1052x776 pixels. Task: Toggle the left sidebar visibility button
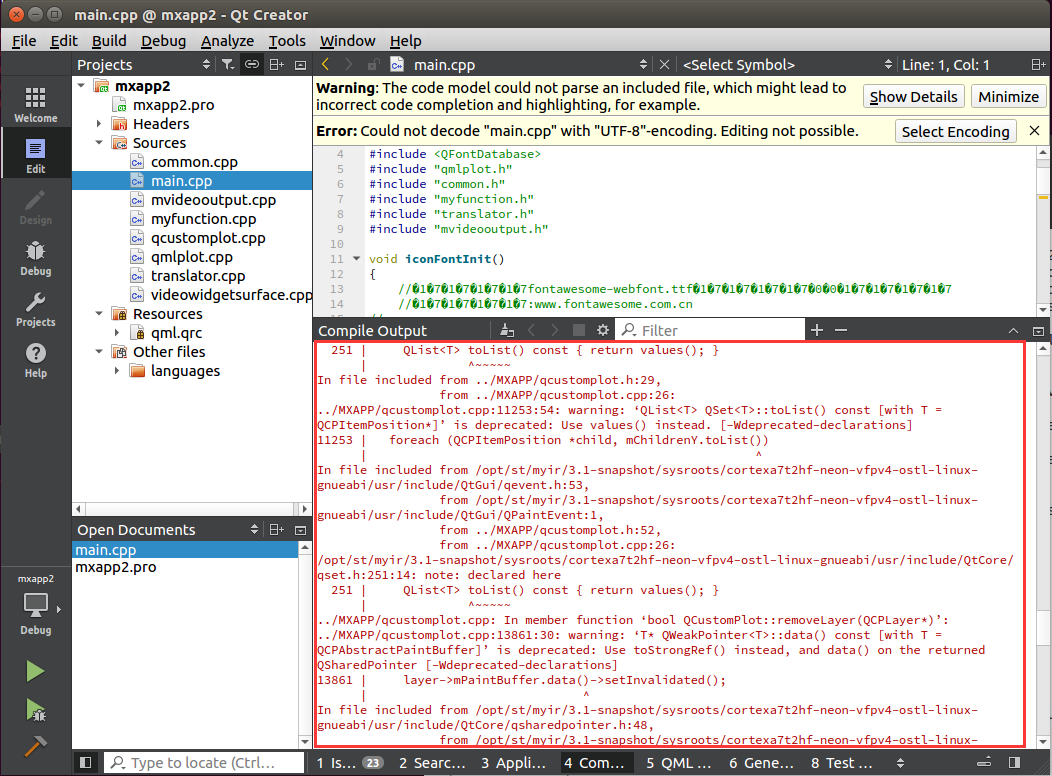(86, 763)
